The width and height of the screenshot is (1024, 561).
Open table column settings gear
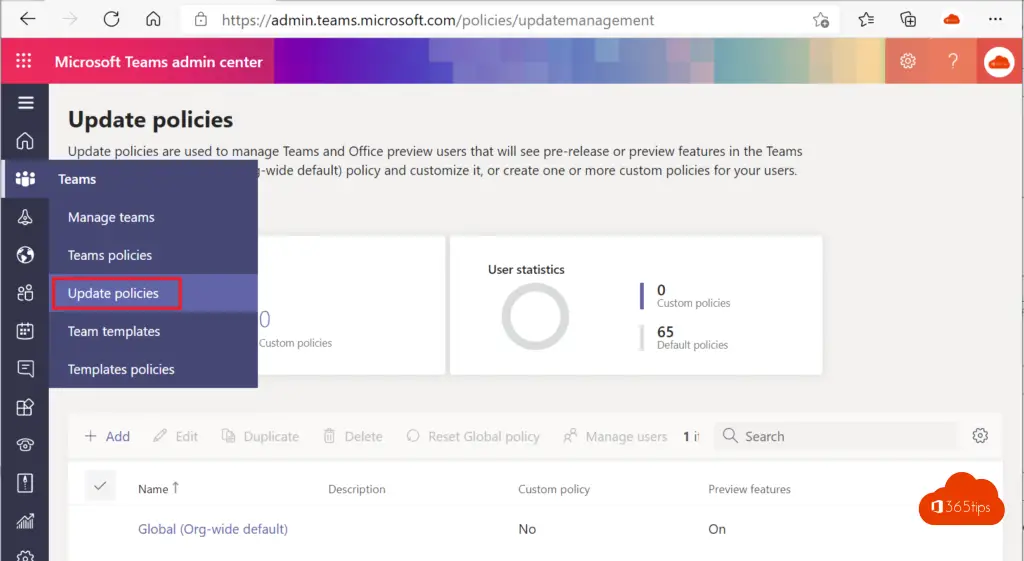click(980, 436)
